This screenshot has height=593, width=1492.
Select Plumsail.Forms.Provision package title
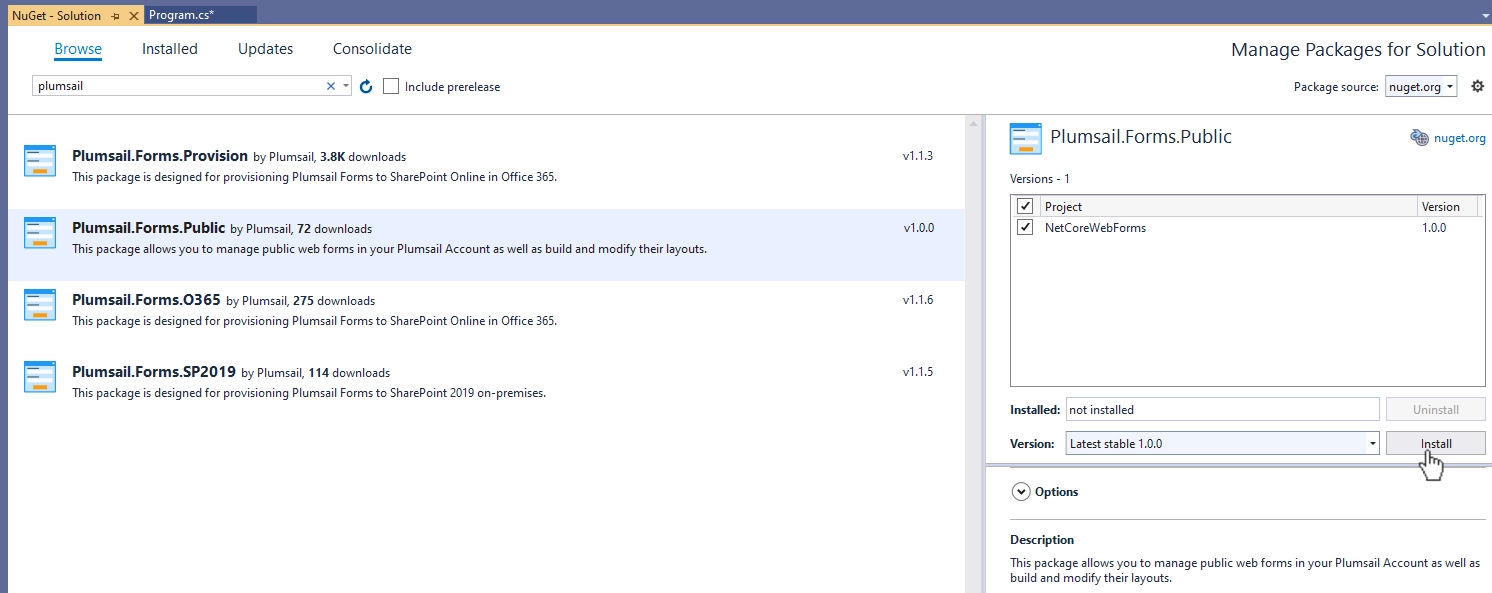click(160, 156)
